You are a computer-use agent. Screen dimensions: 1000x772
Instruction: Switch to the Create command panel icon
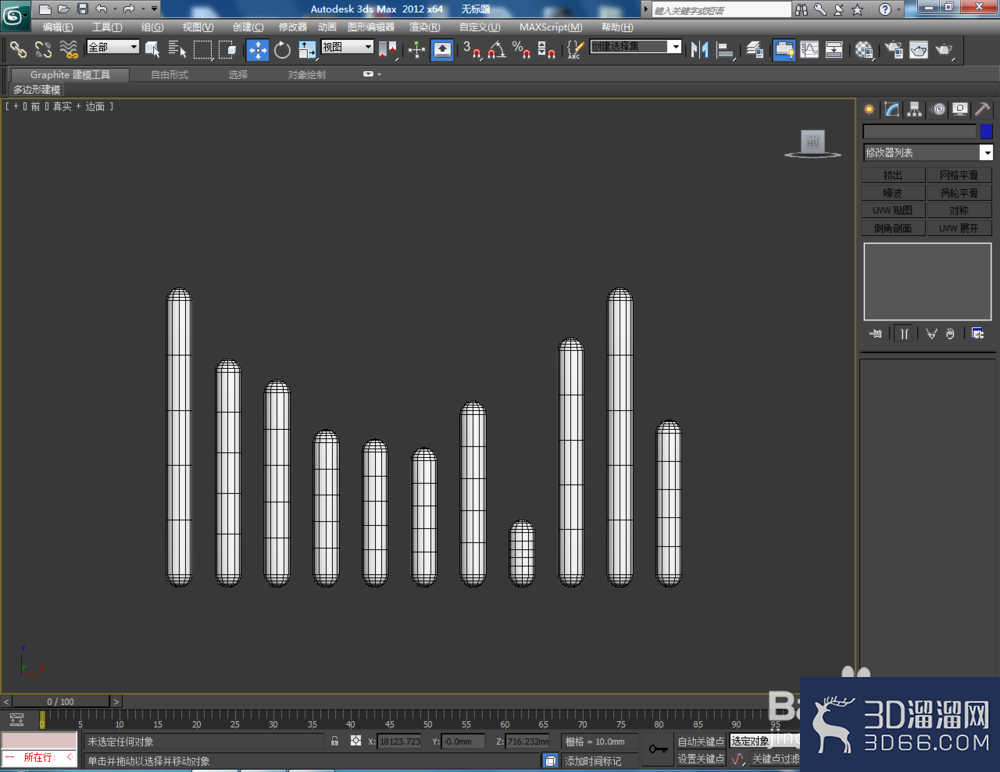click(869, 110)
